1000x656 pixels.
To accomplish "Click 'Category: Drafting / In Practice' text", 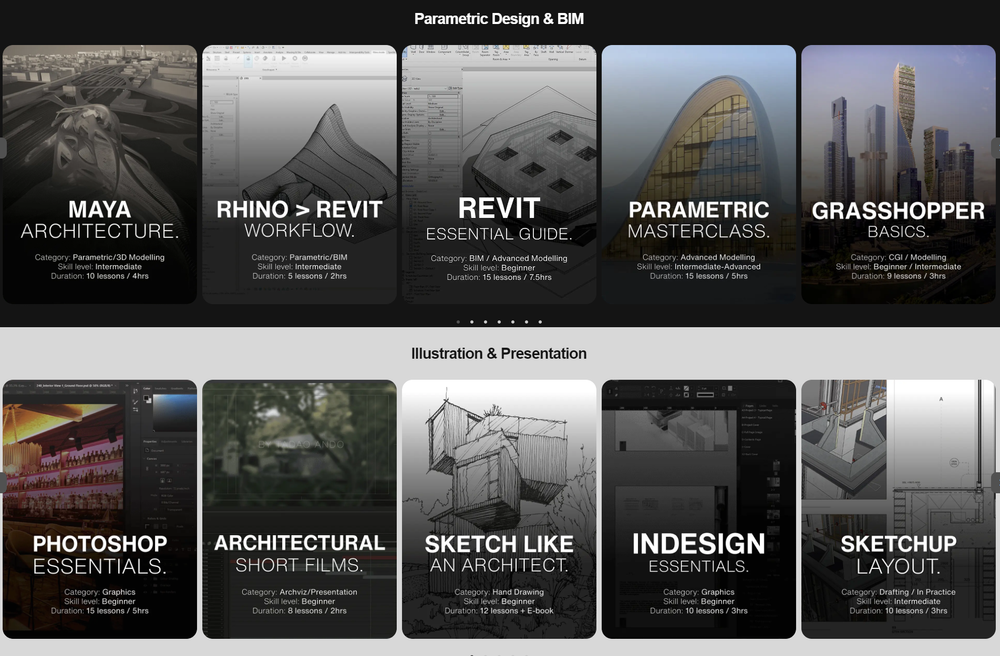I will tap(899, 592).
